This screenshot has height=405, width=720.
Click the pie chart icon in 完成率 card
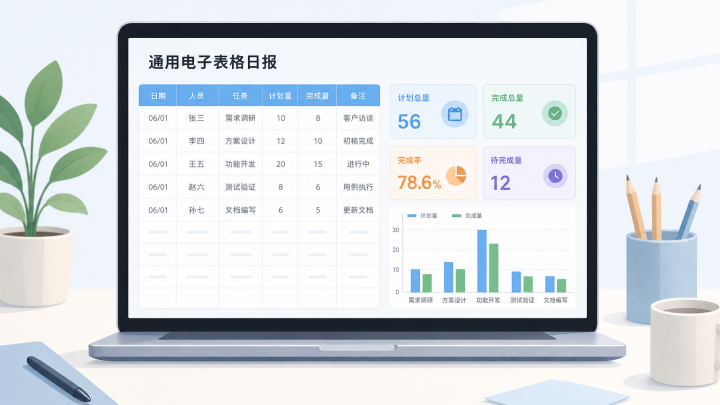pyautogui.click(x=456, y=176)
